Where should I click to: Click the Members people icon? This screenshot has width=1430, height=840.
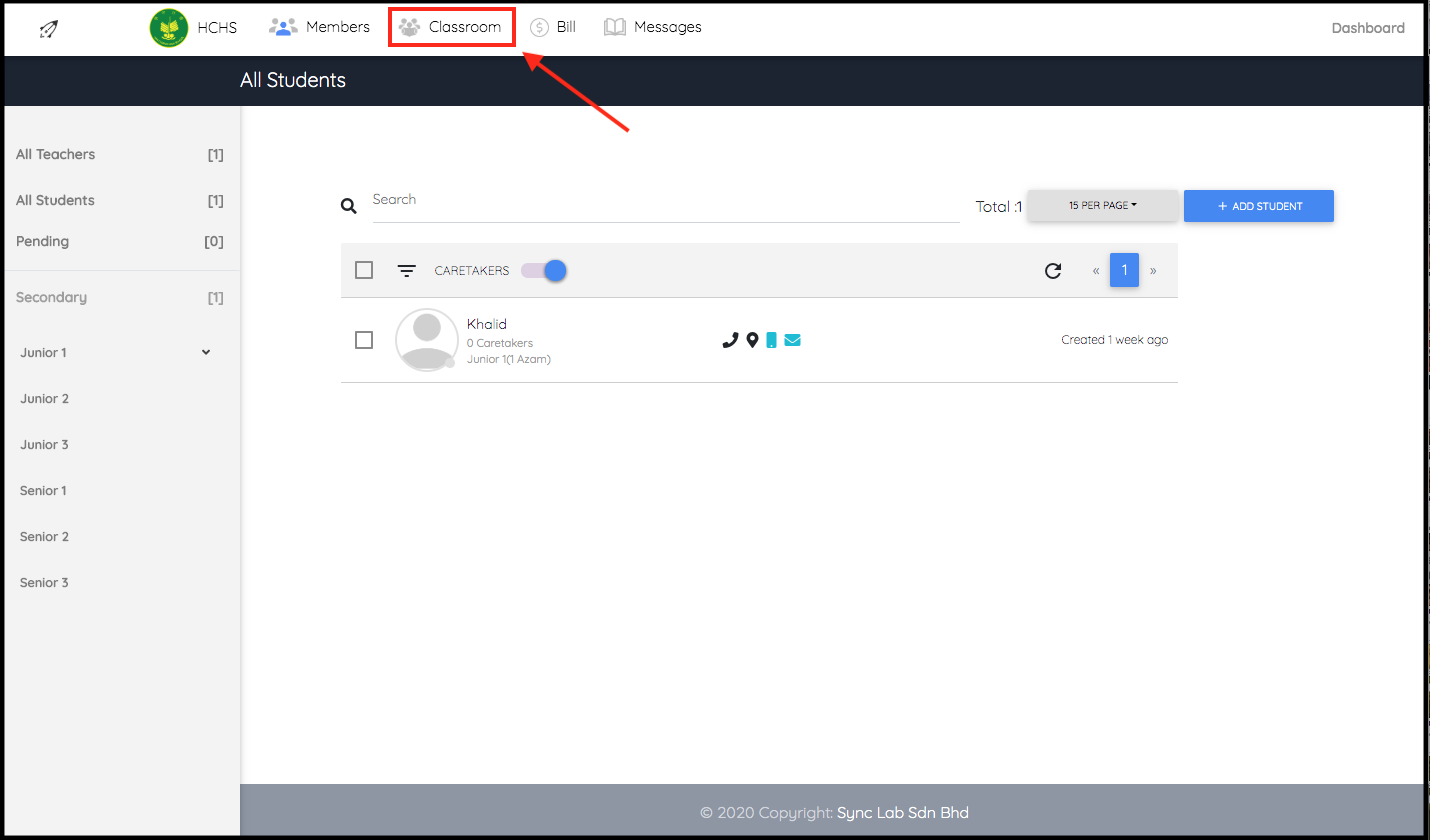click(283, 27)
